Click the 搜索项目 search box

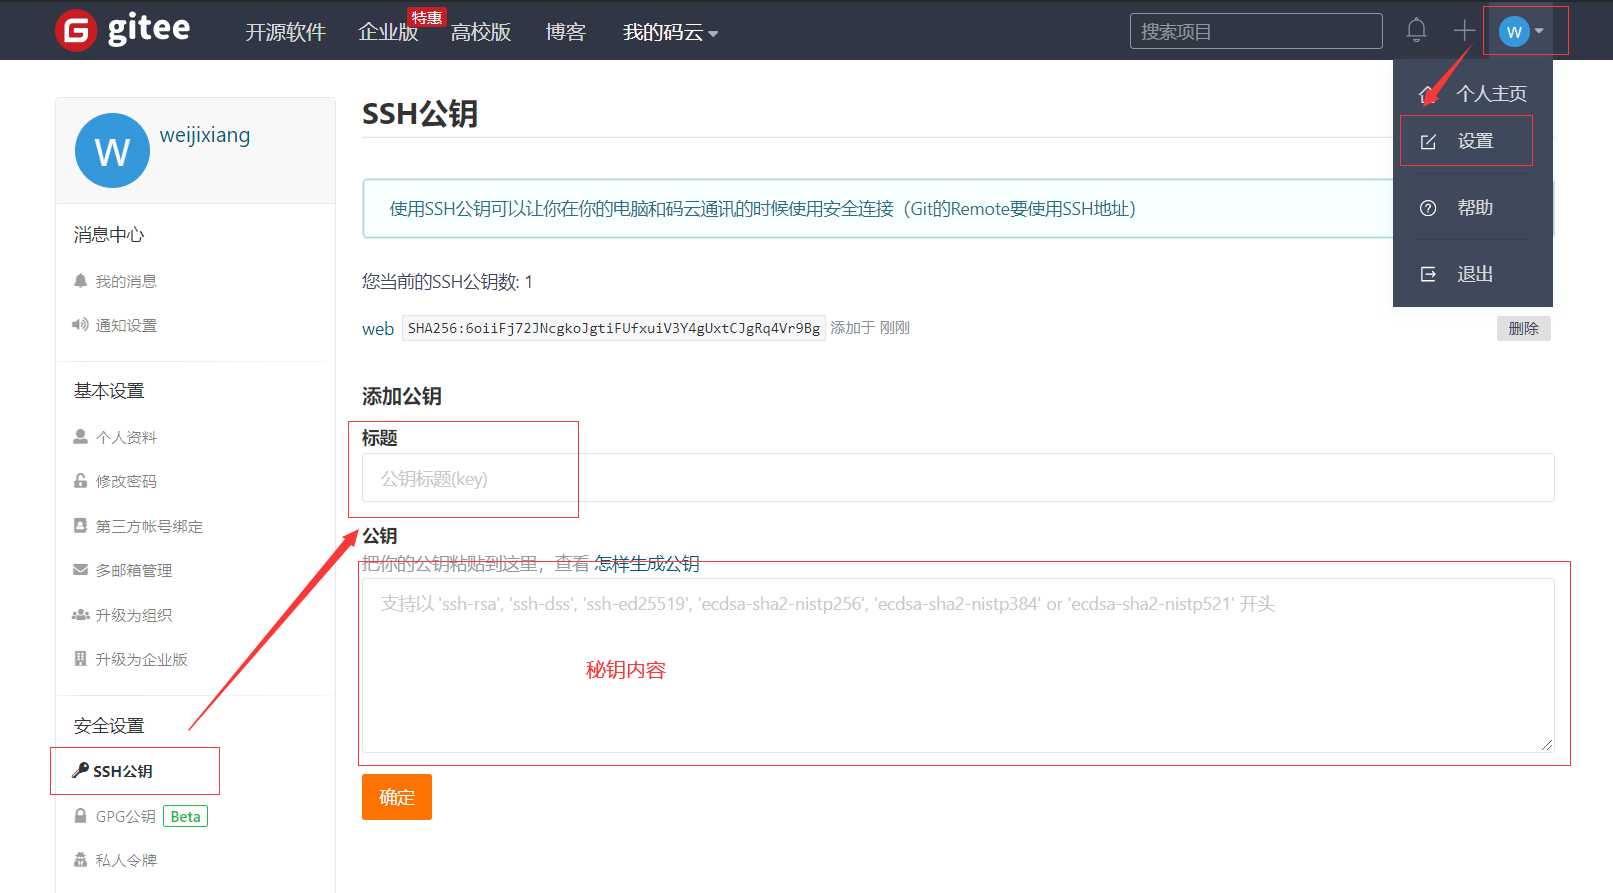click(1256, 31)
